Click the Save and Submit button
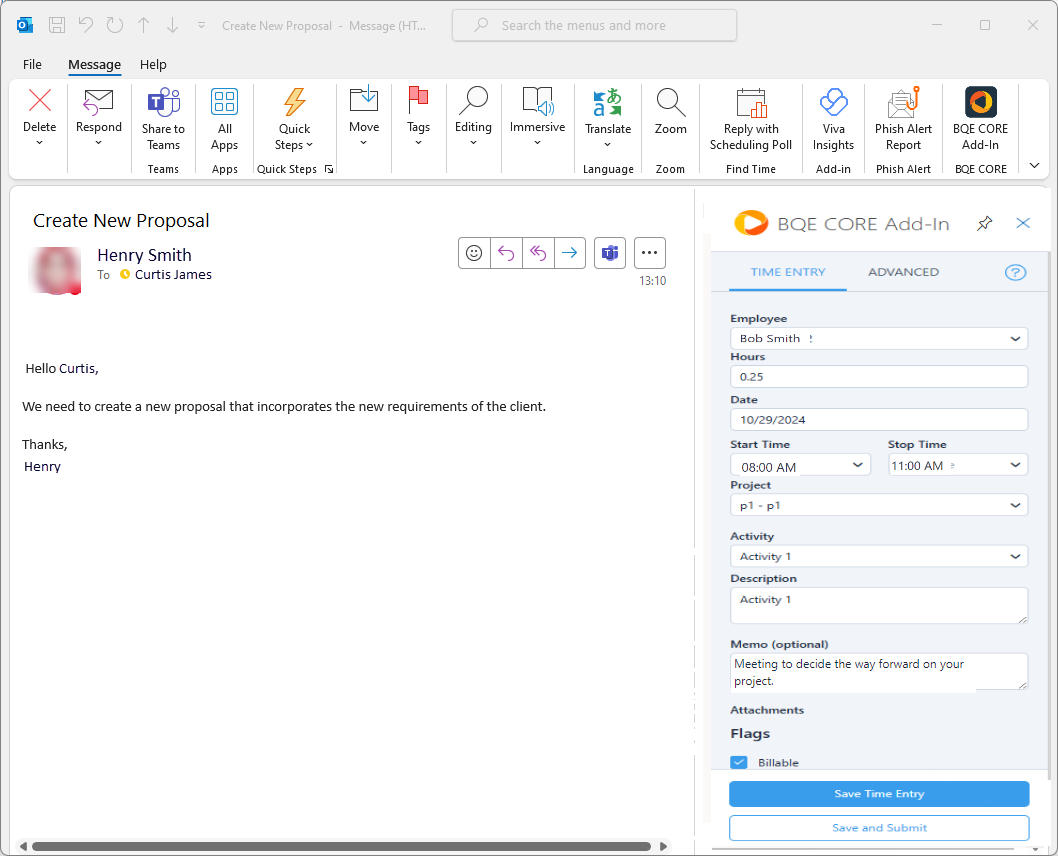The width and height of the screenshot is (1058, 856). [x=879, y=828]
